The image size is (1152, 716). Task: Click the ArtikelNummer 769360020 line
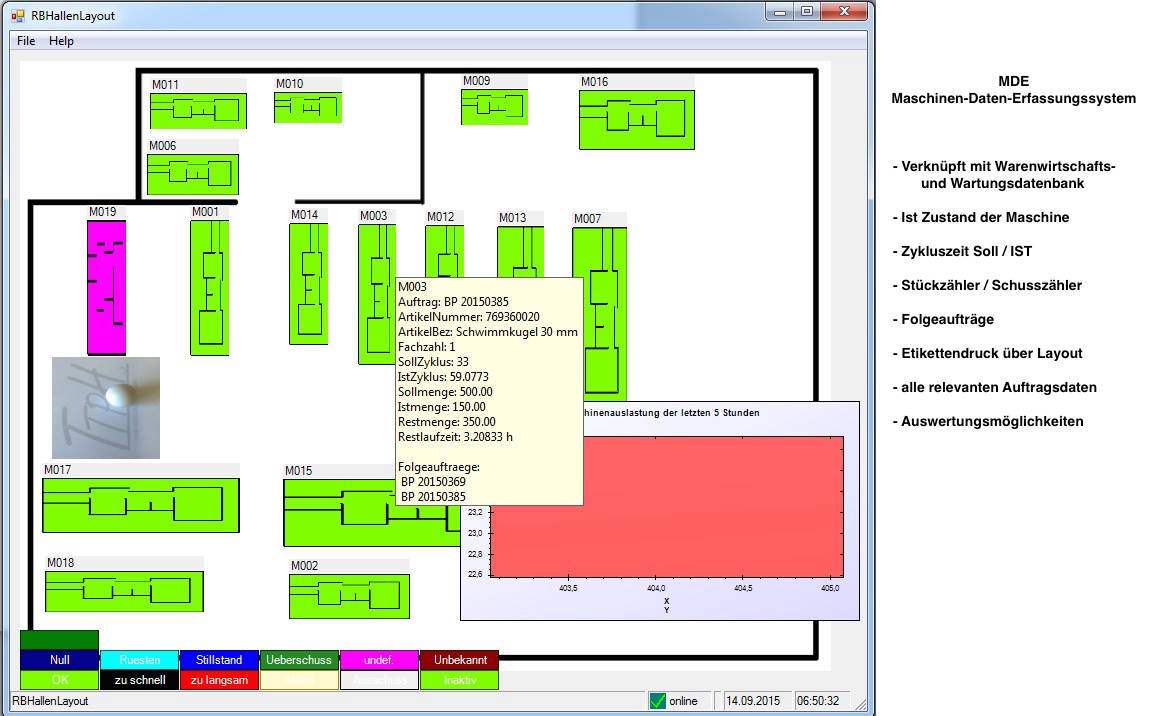coord(469,317)
